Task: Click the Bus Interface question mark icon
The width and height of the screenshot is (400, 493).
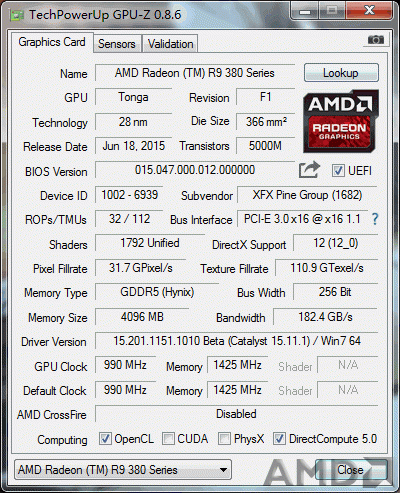Action: point(375,219)
